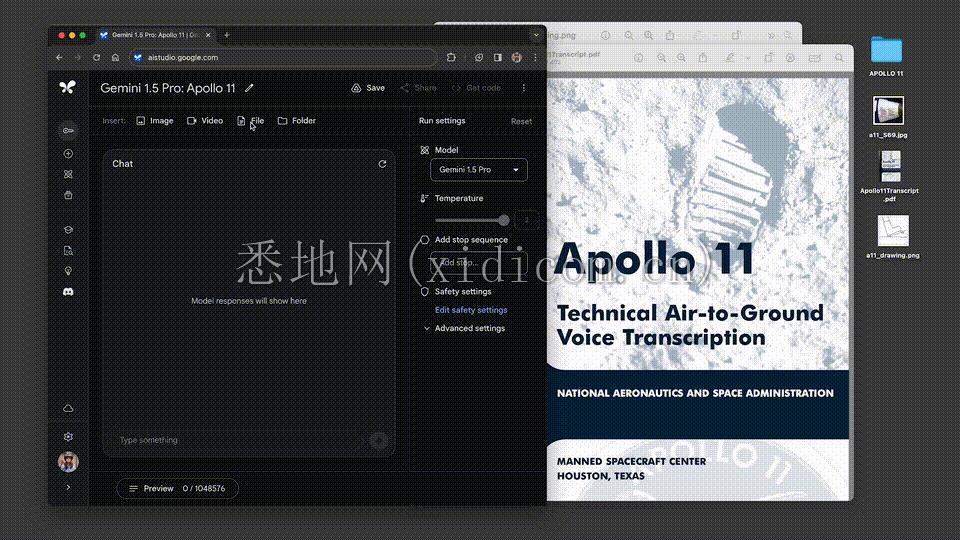Viewport: 960px width, 540px height.
Task: Click the Discord icon in left sidebar
Action: [68, 291]
